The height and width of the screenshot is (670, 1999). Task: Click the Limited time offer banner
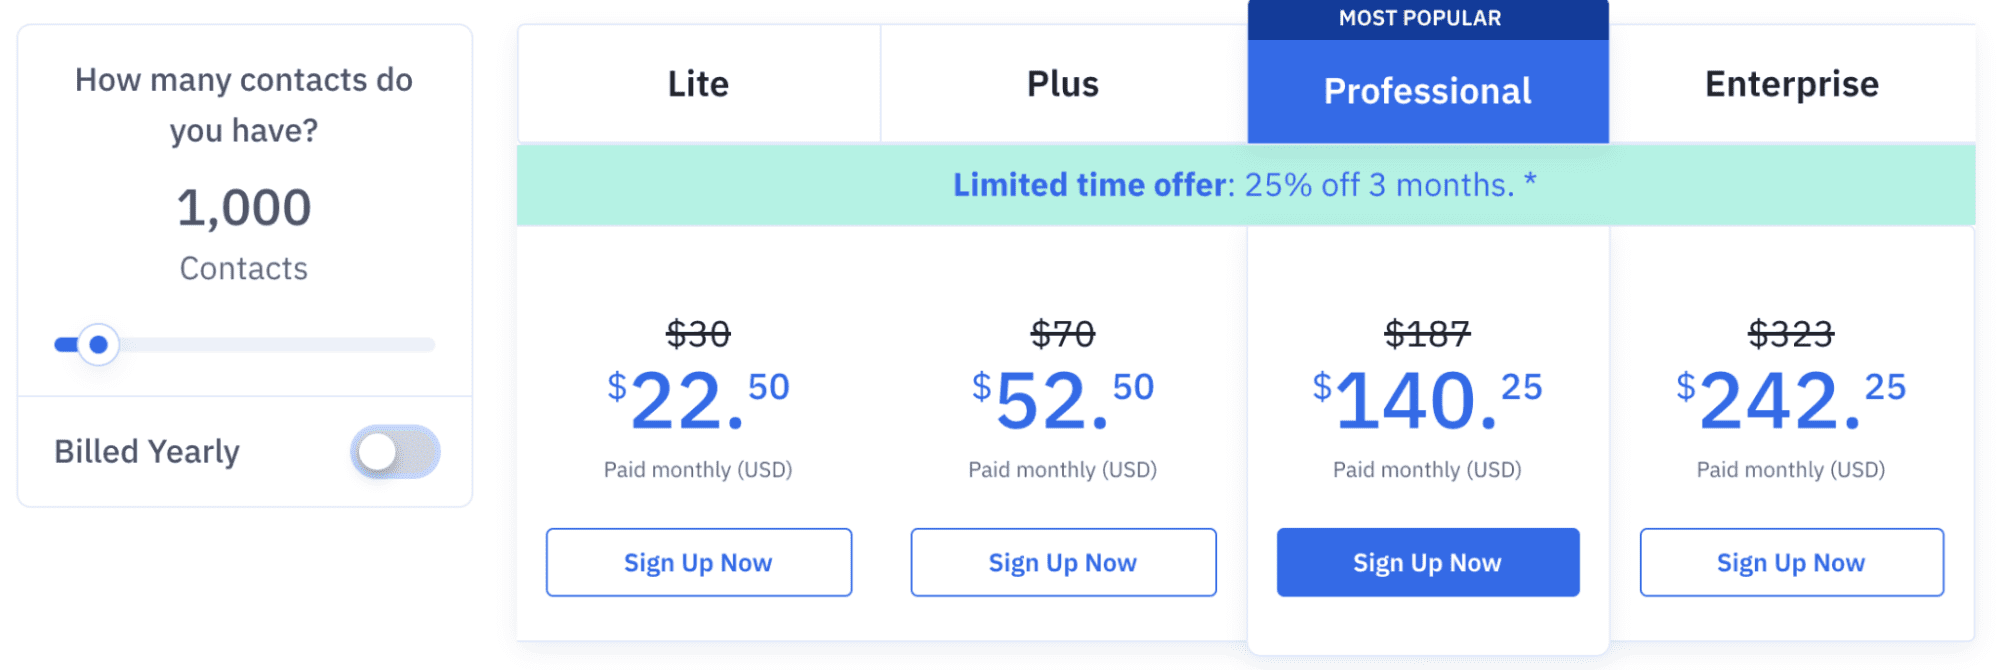click(1244, 185)
